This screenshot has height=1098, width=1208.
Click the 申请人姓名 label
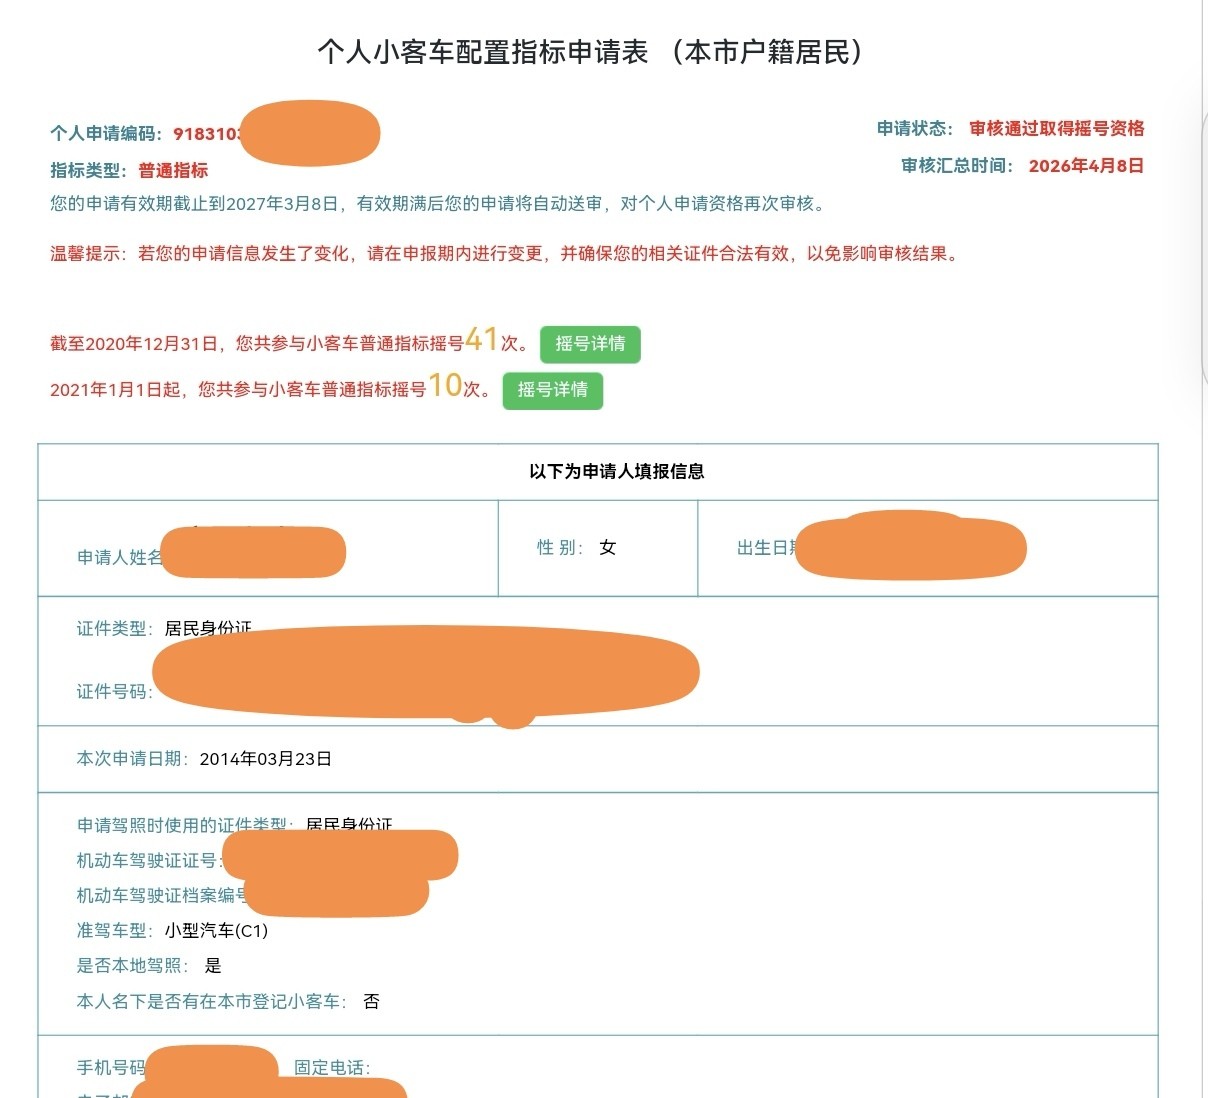click(120, 557)
